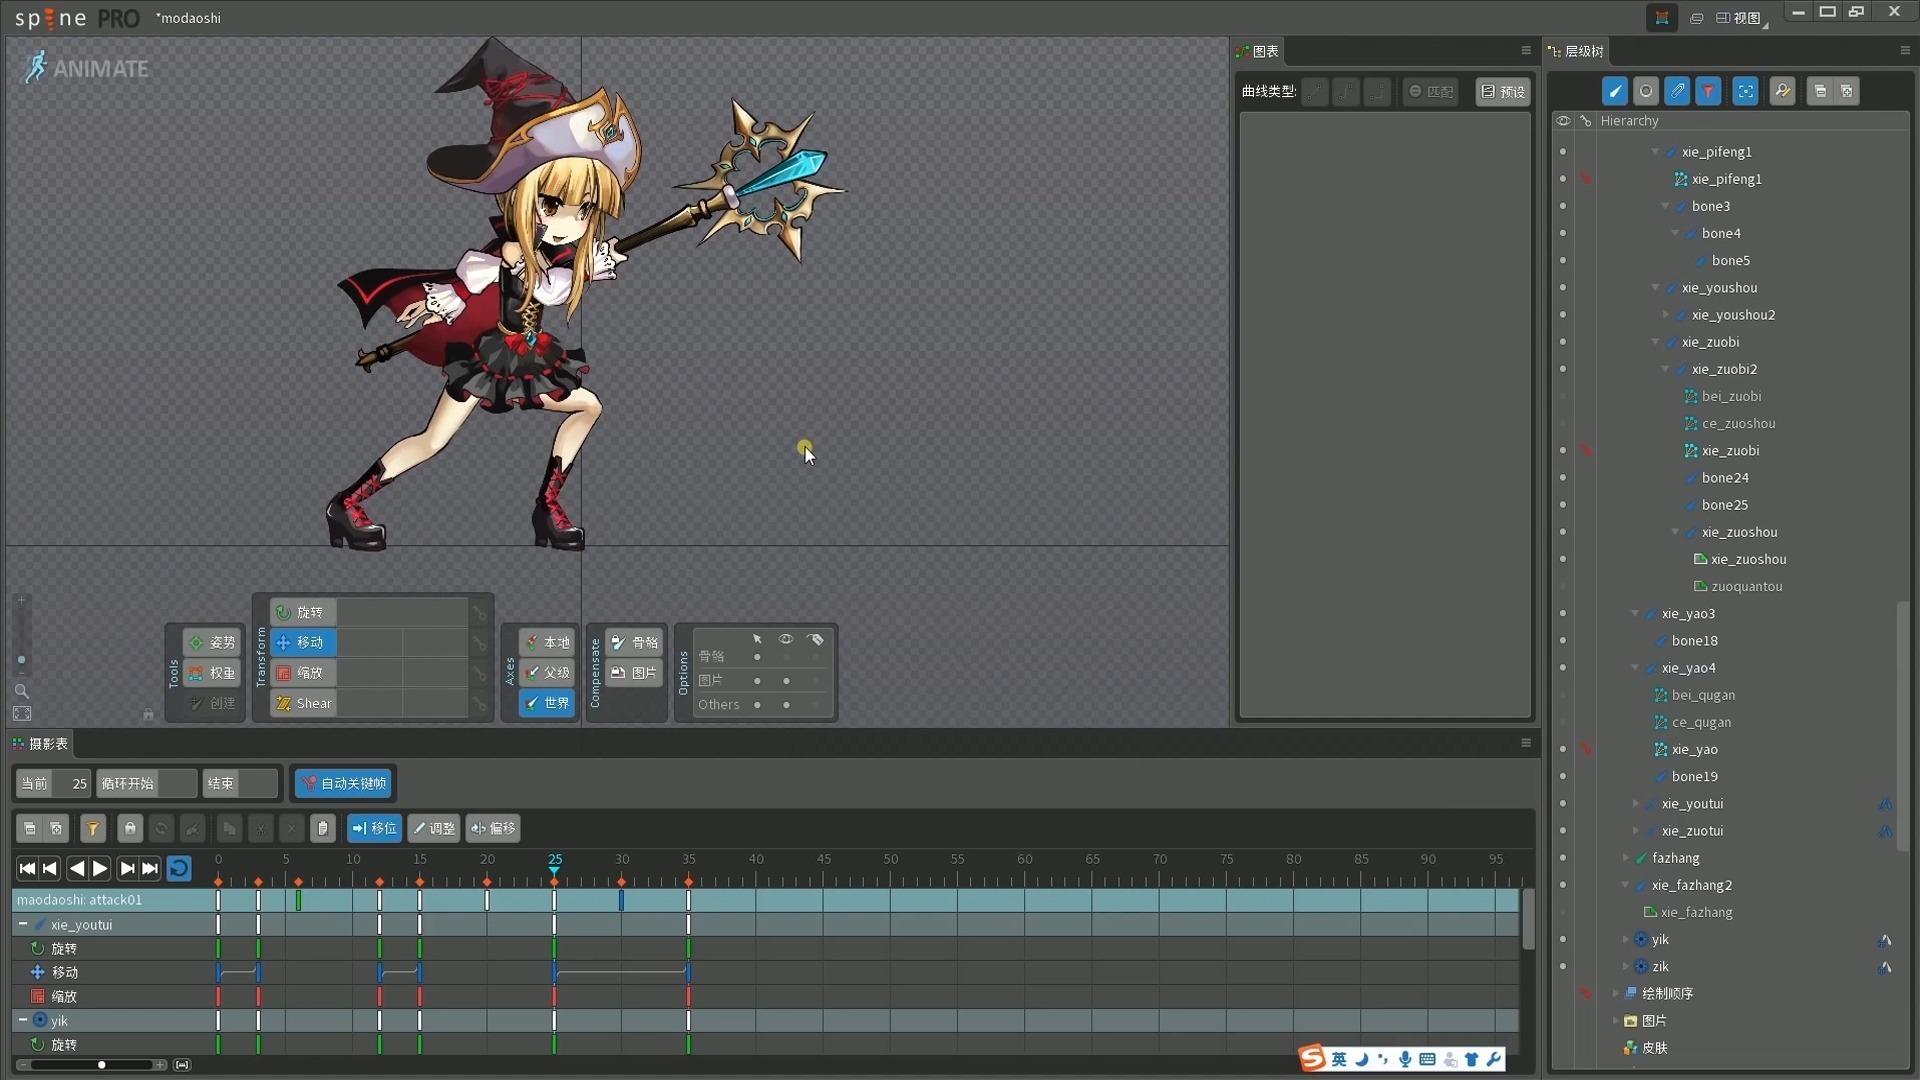Image resolution: width=1920 pixels, height=1080 pixels.
Task: Click the timeline lock icon
Action: (129, 828)
